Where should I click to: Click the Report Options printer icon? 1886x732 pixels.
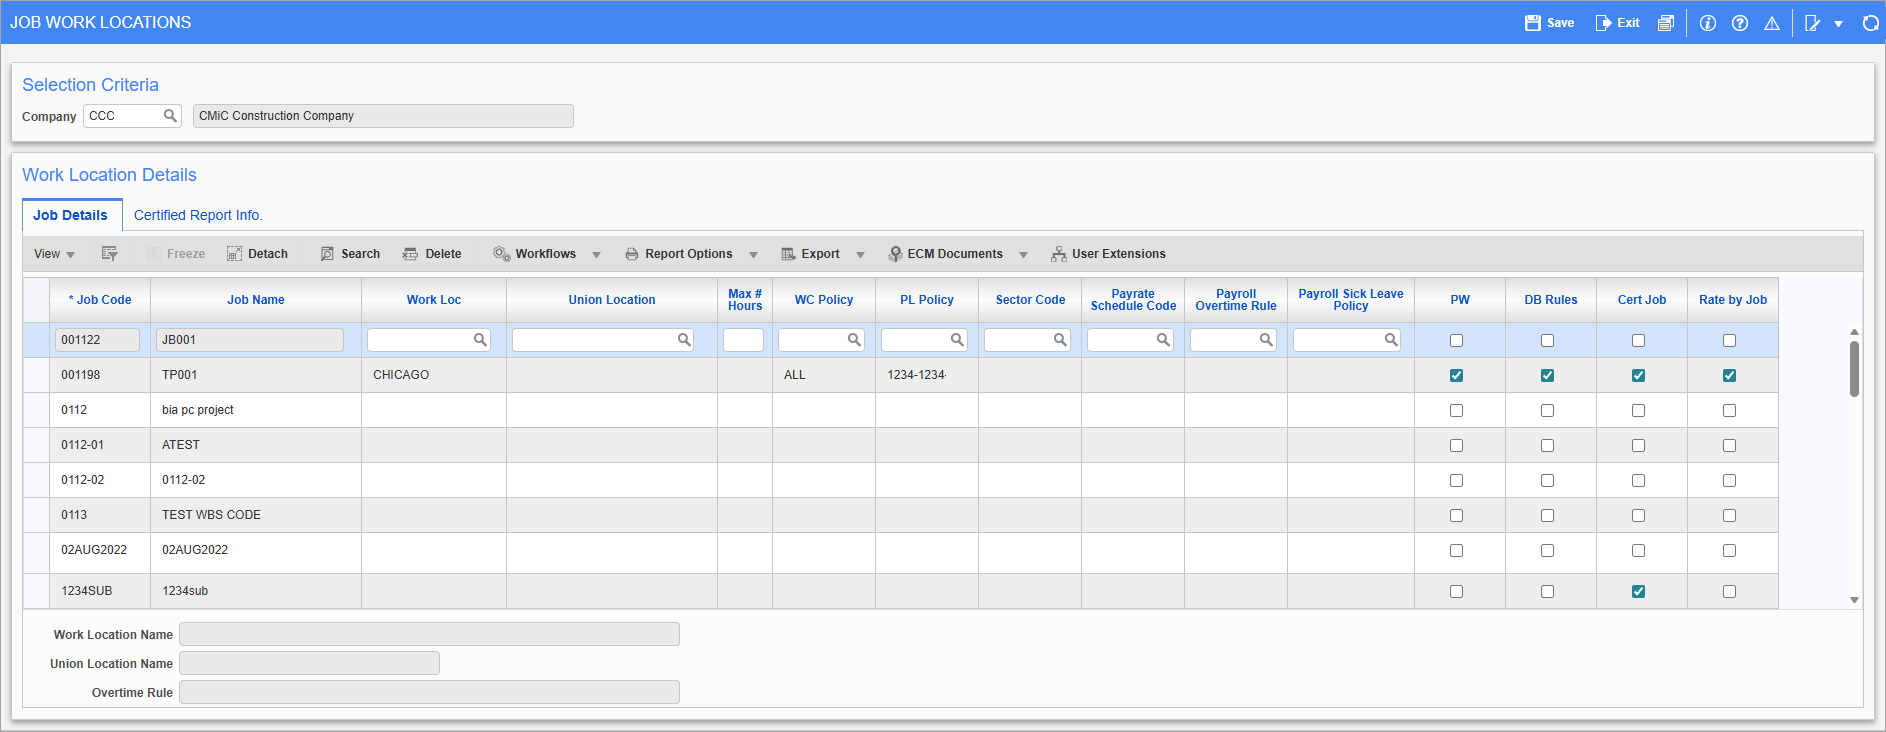(x=632, y=254)
